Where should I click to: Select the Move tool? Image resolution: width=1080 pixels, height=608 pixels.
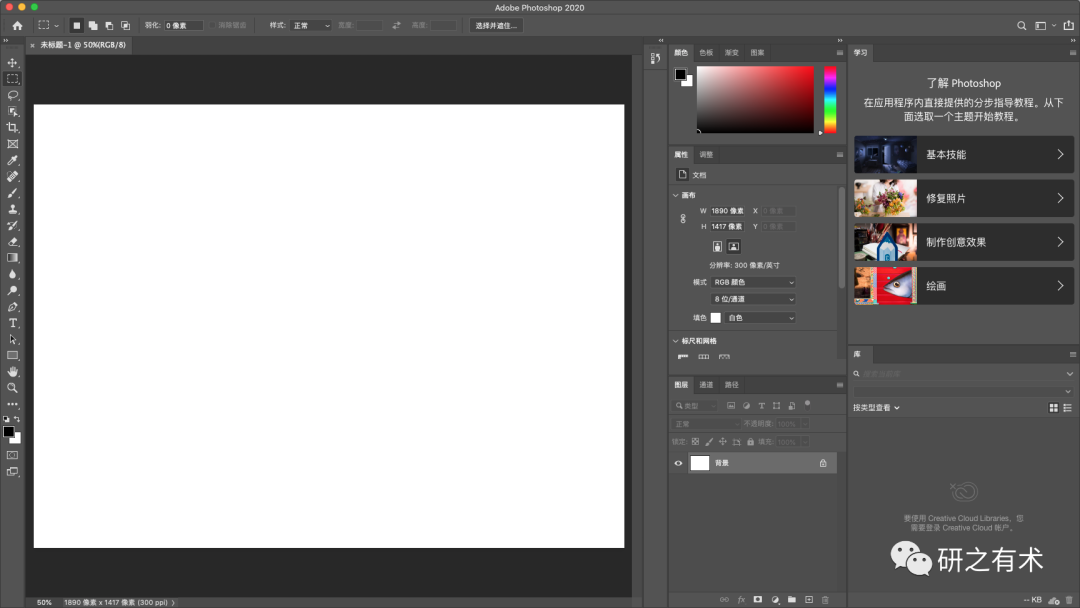click(12, 63)
